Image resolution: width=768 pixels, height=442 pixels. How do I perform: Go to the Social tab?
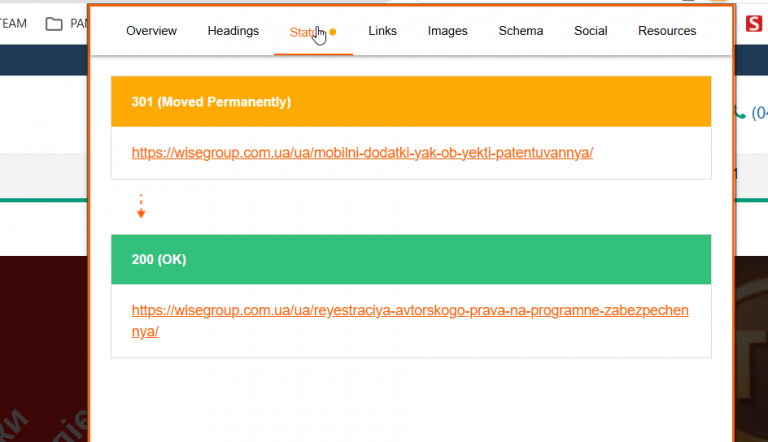pyautogui.click(x=590, y=31)
